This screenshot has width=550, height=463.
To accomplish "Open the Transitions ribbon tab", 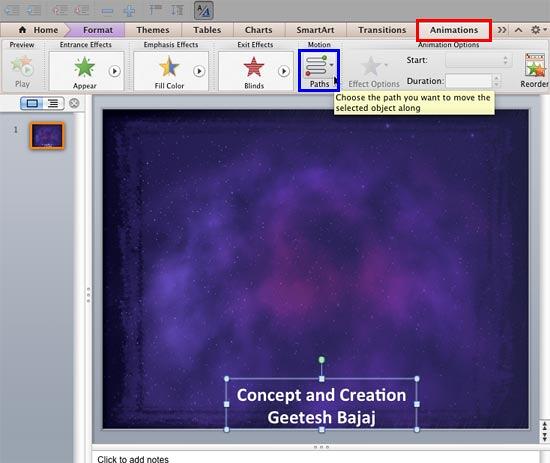I will click(382, 30).
